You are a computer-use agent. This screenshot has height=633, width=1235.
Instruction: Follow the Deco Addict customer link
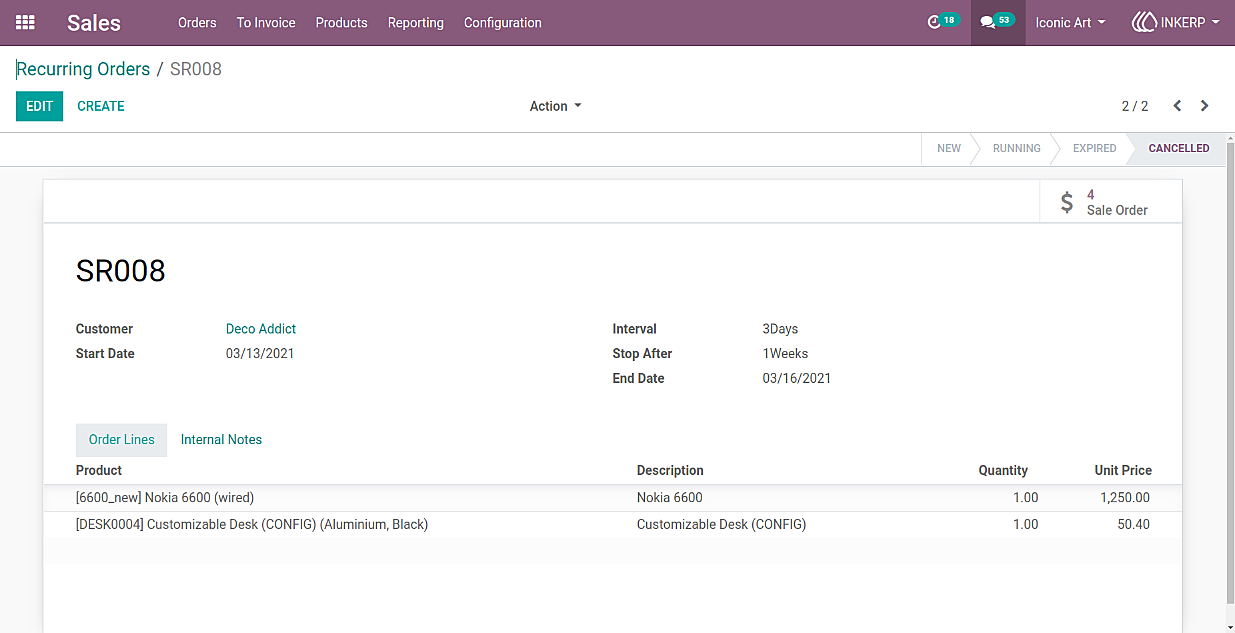tap(261, 329)
